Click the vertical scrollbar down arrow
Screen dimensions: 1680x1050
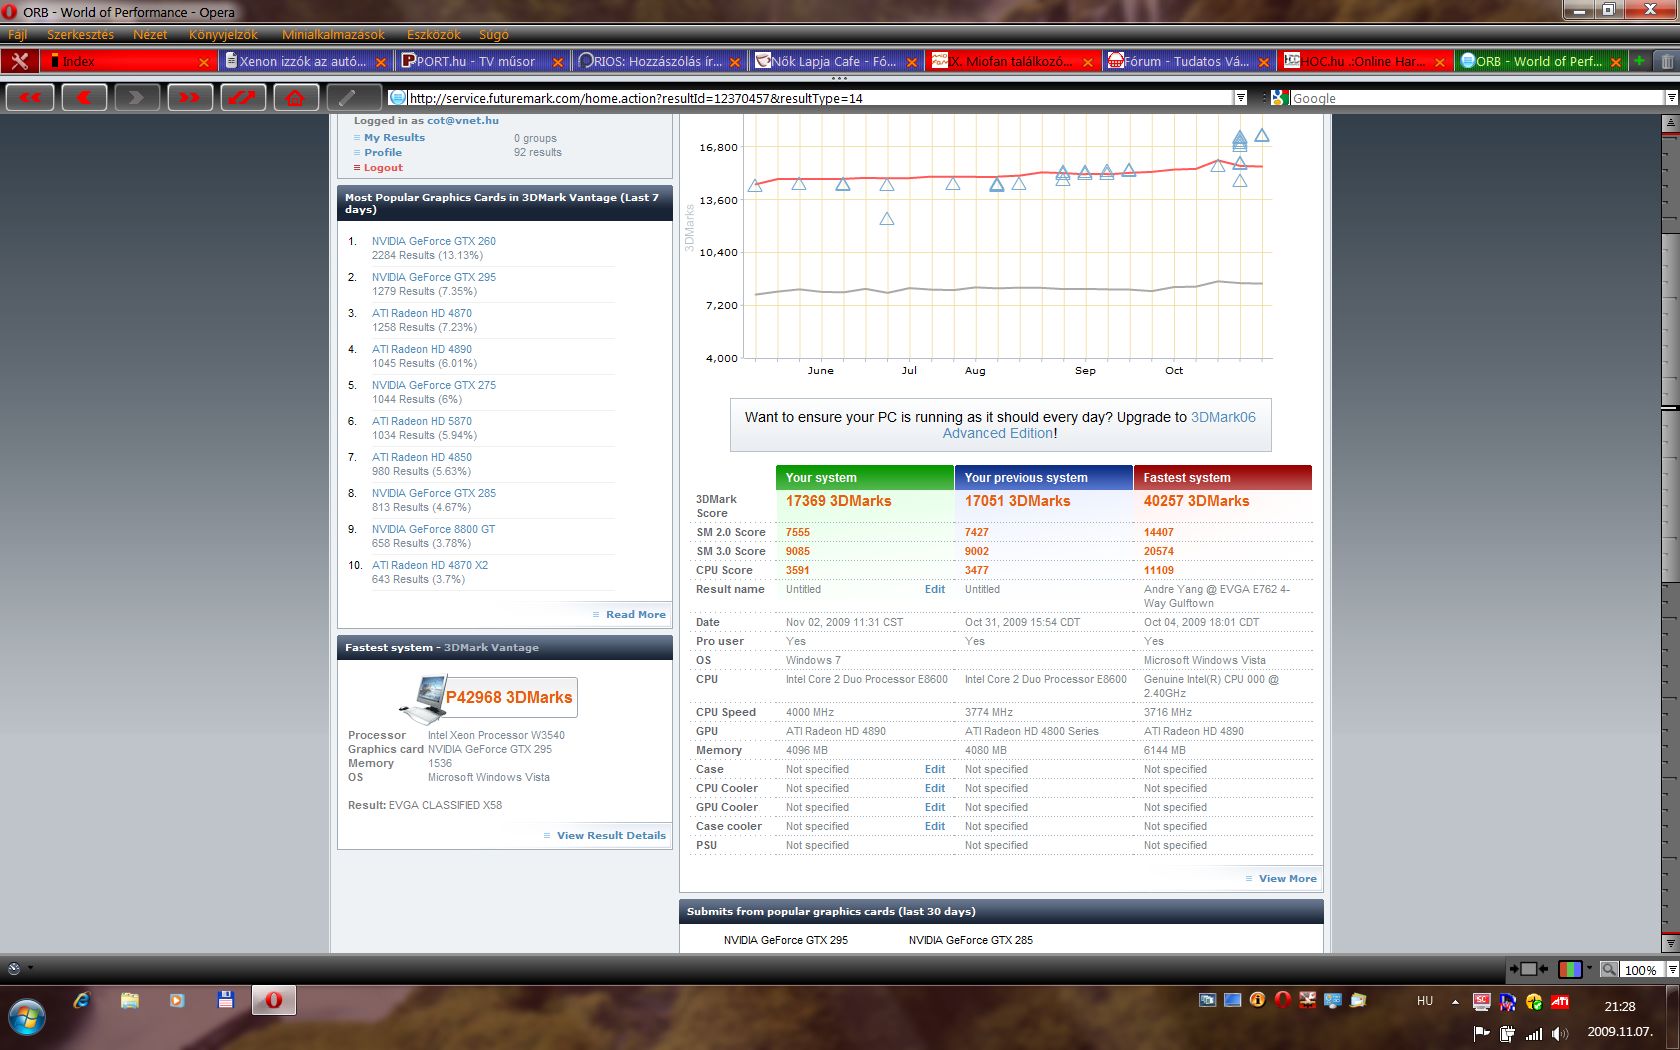click(1670, 943)
